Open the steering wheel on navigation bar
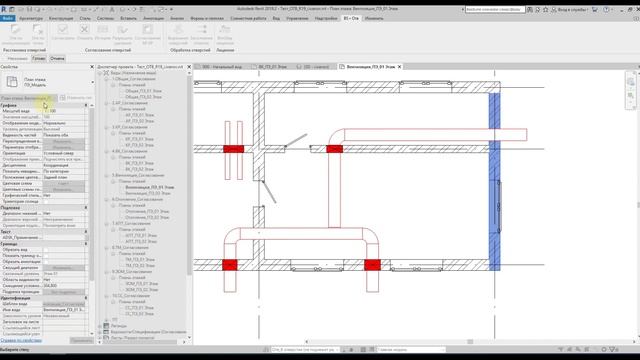The height and width of the screenshot is (360, 640). tap(631, 82)
